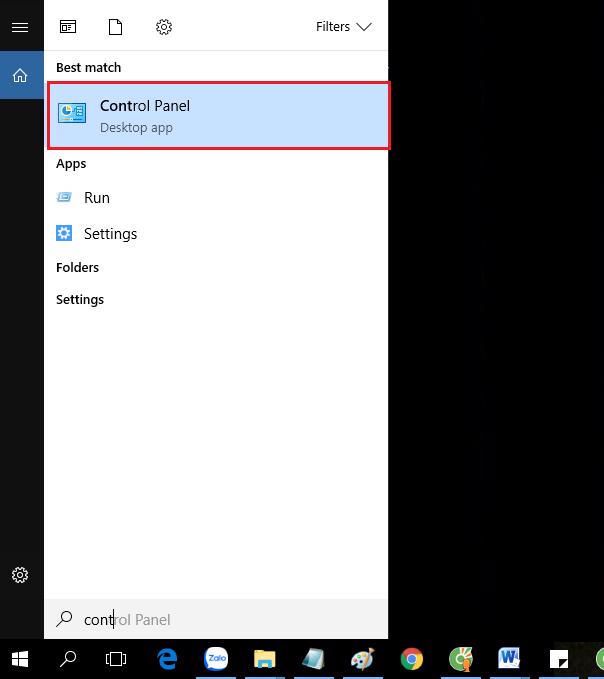The image size is (604, 679).
Task: Show the Settings results category
Action: pos(80,299)
